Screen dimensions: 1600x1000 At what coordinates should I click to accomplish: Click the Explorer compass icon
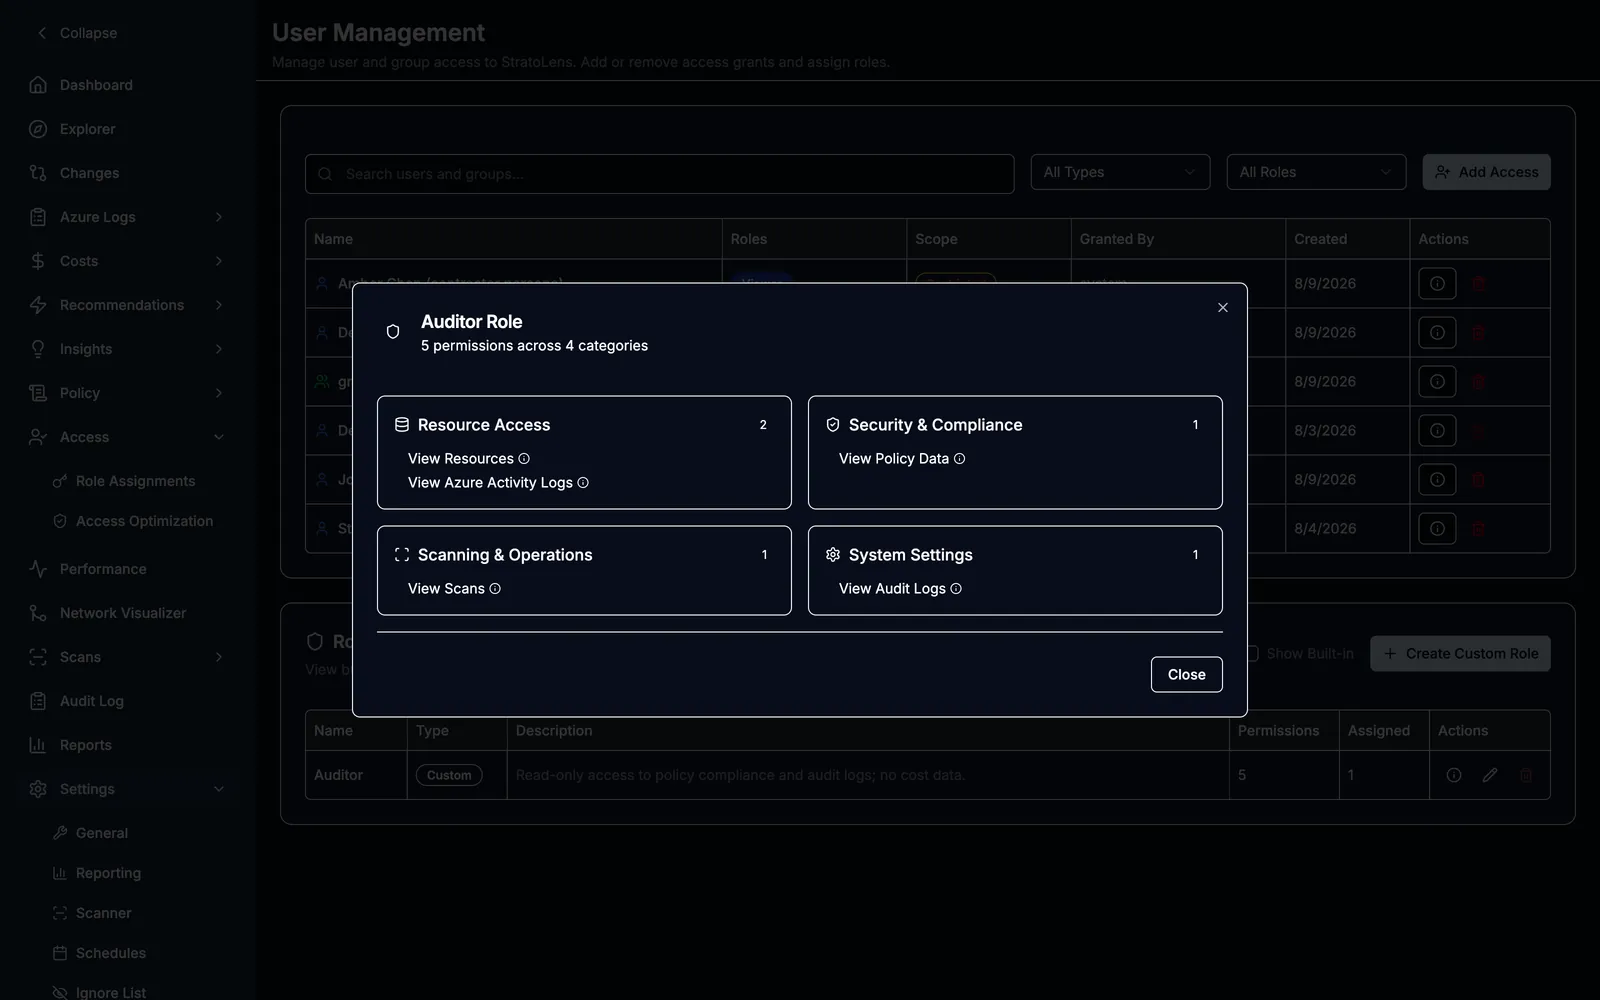point(38,129)
